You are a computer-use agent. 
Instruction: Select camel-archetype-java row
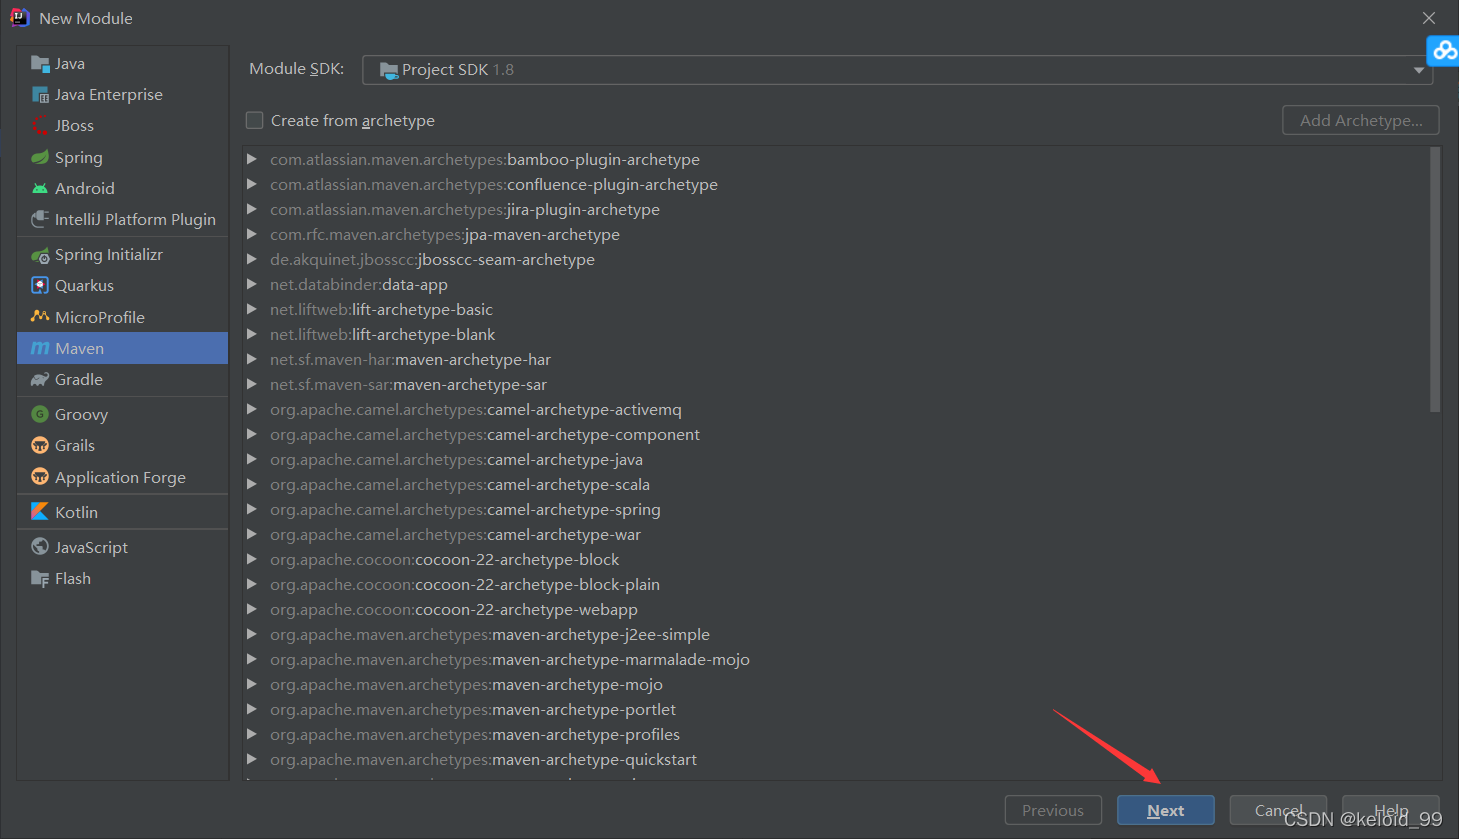836,460
